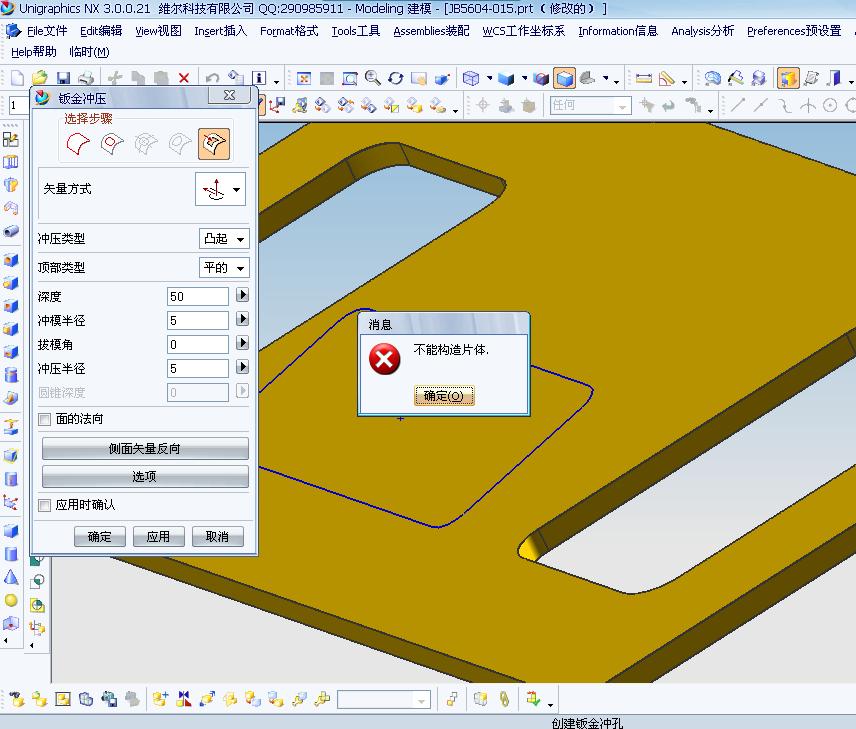Select second selection step icon
856x729 pixels.
(x=112, y=144)
